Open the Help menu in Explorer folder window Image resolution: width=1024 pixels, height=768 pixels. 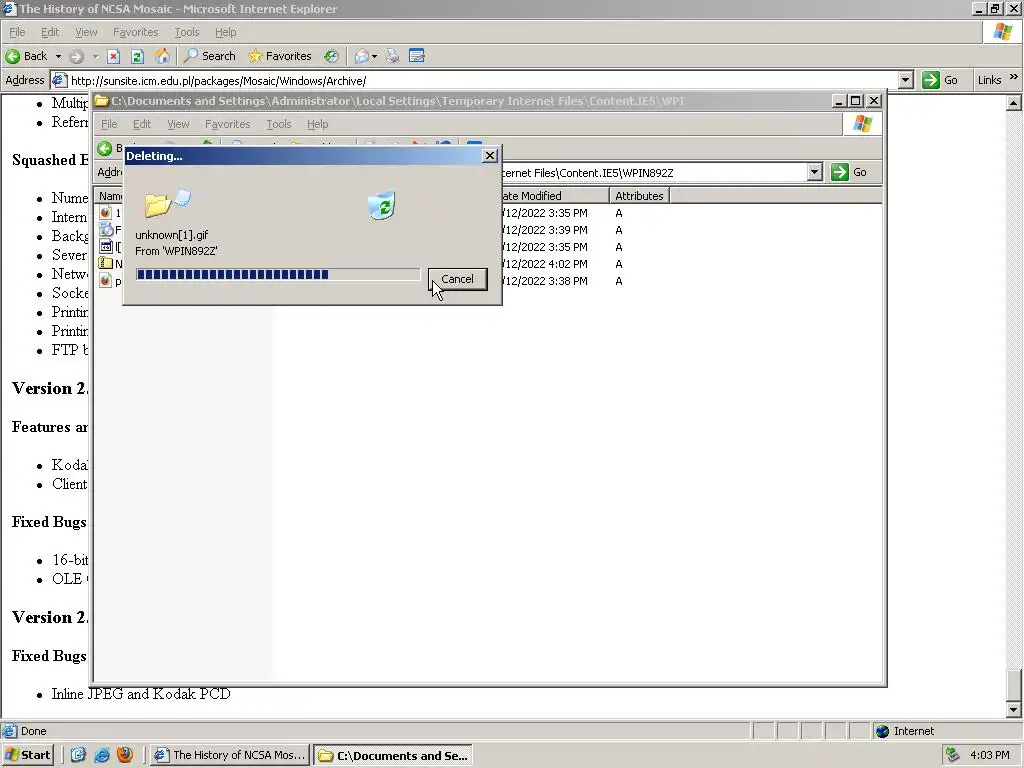[317, 124]
